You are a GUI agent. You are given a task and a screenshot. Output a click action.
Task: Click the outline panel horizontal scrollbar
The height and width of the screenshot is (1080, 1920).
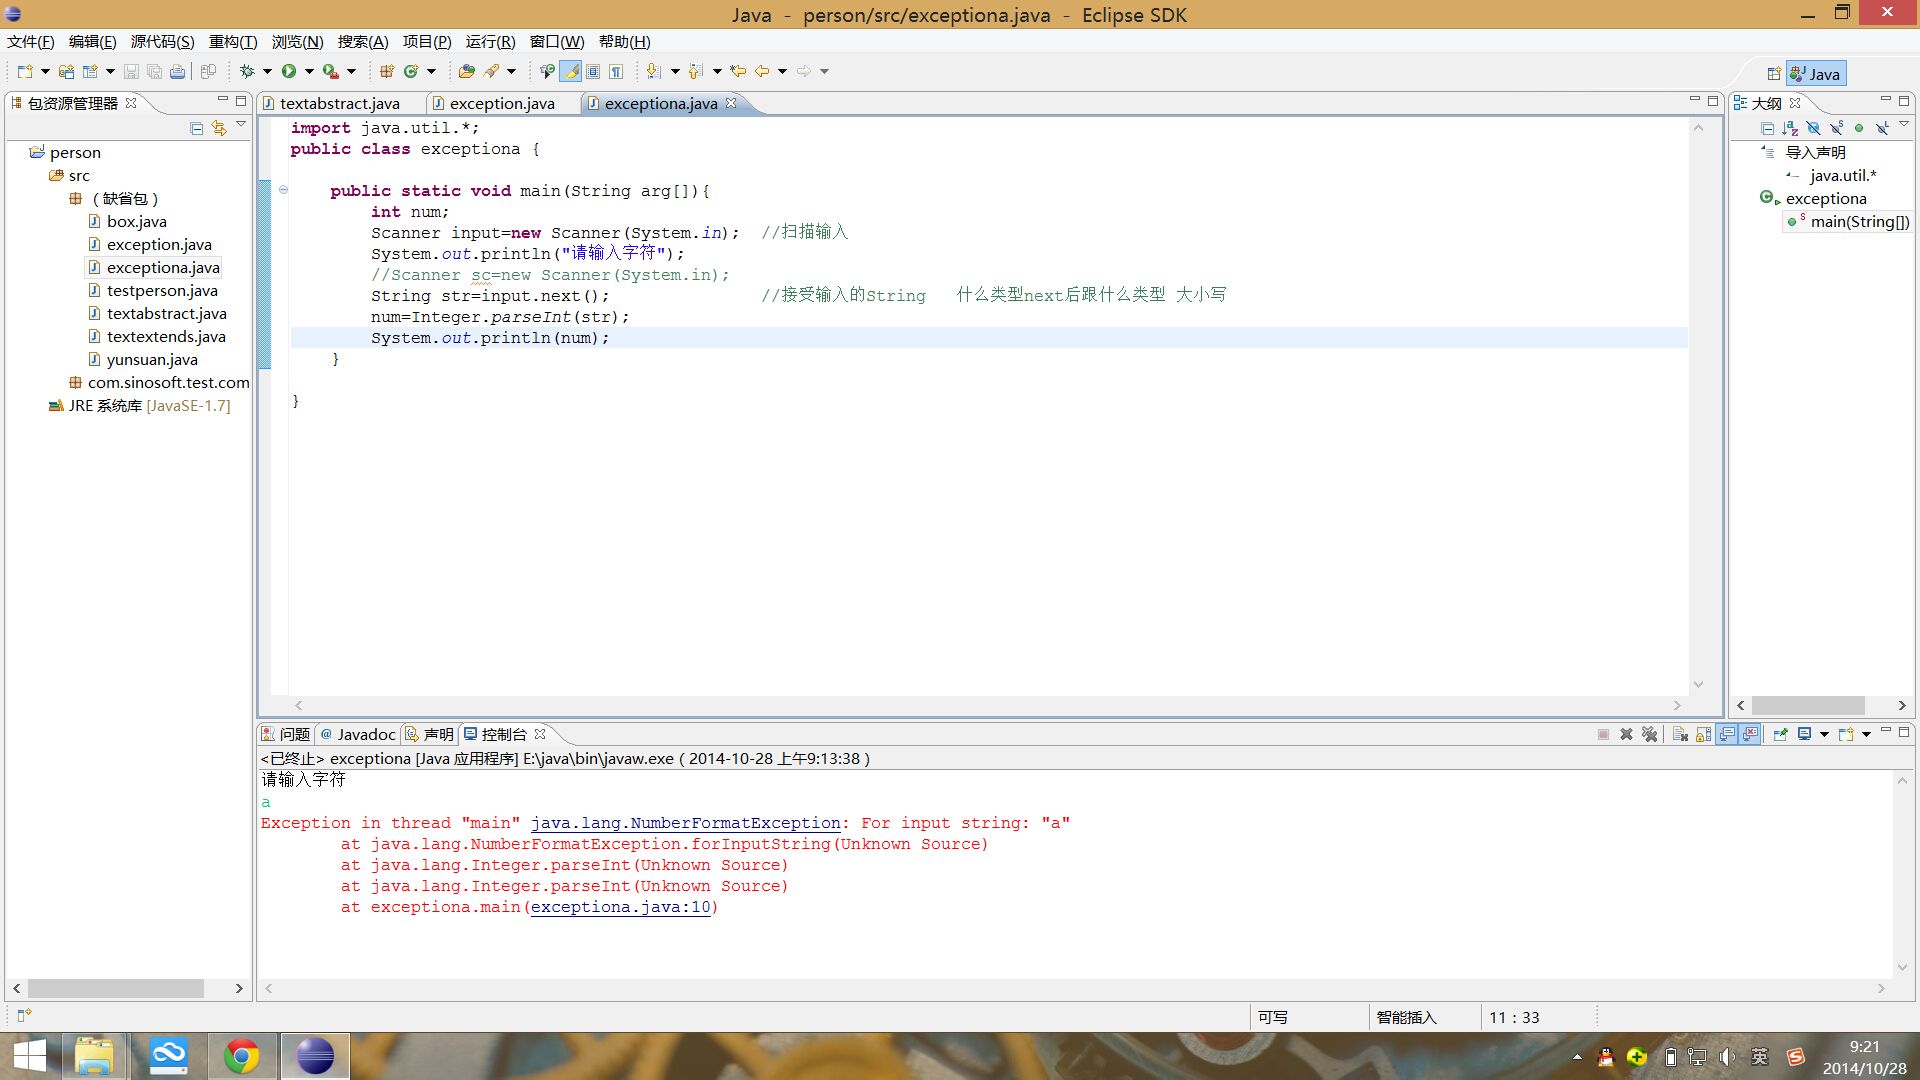pos(1808,705)
